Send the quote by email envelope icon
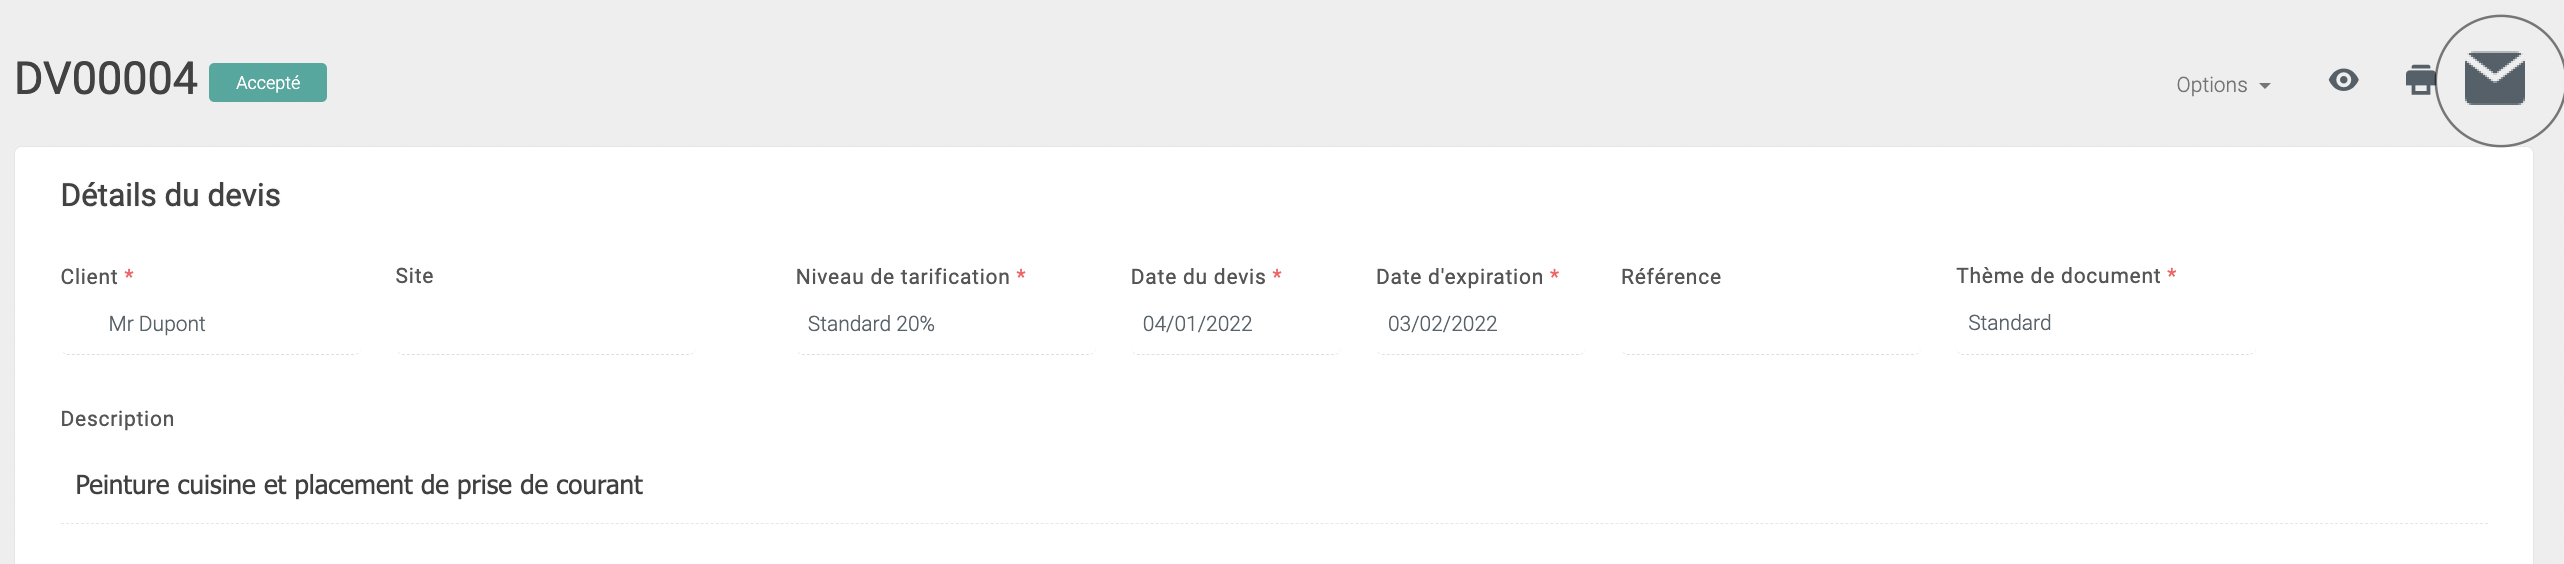Screen dimensions: 2564x564 pyautogui.click(x=2494, y=80)
